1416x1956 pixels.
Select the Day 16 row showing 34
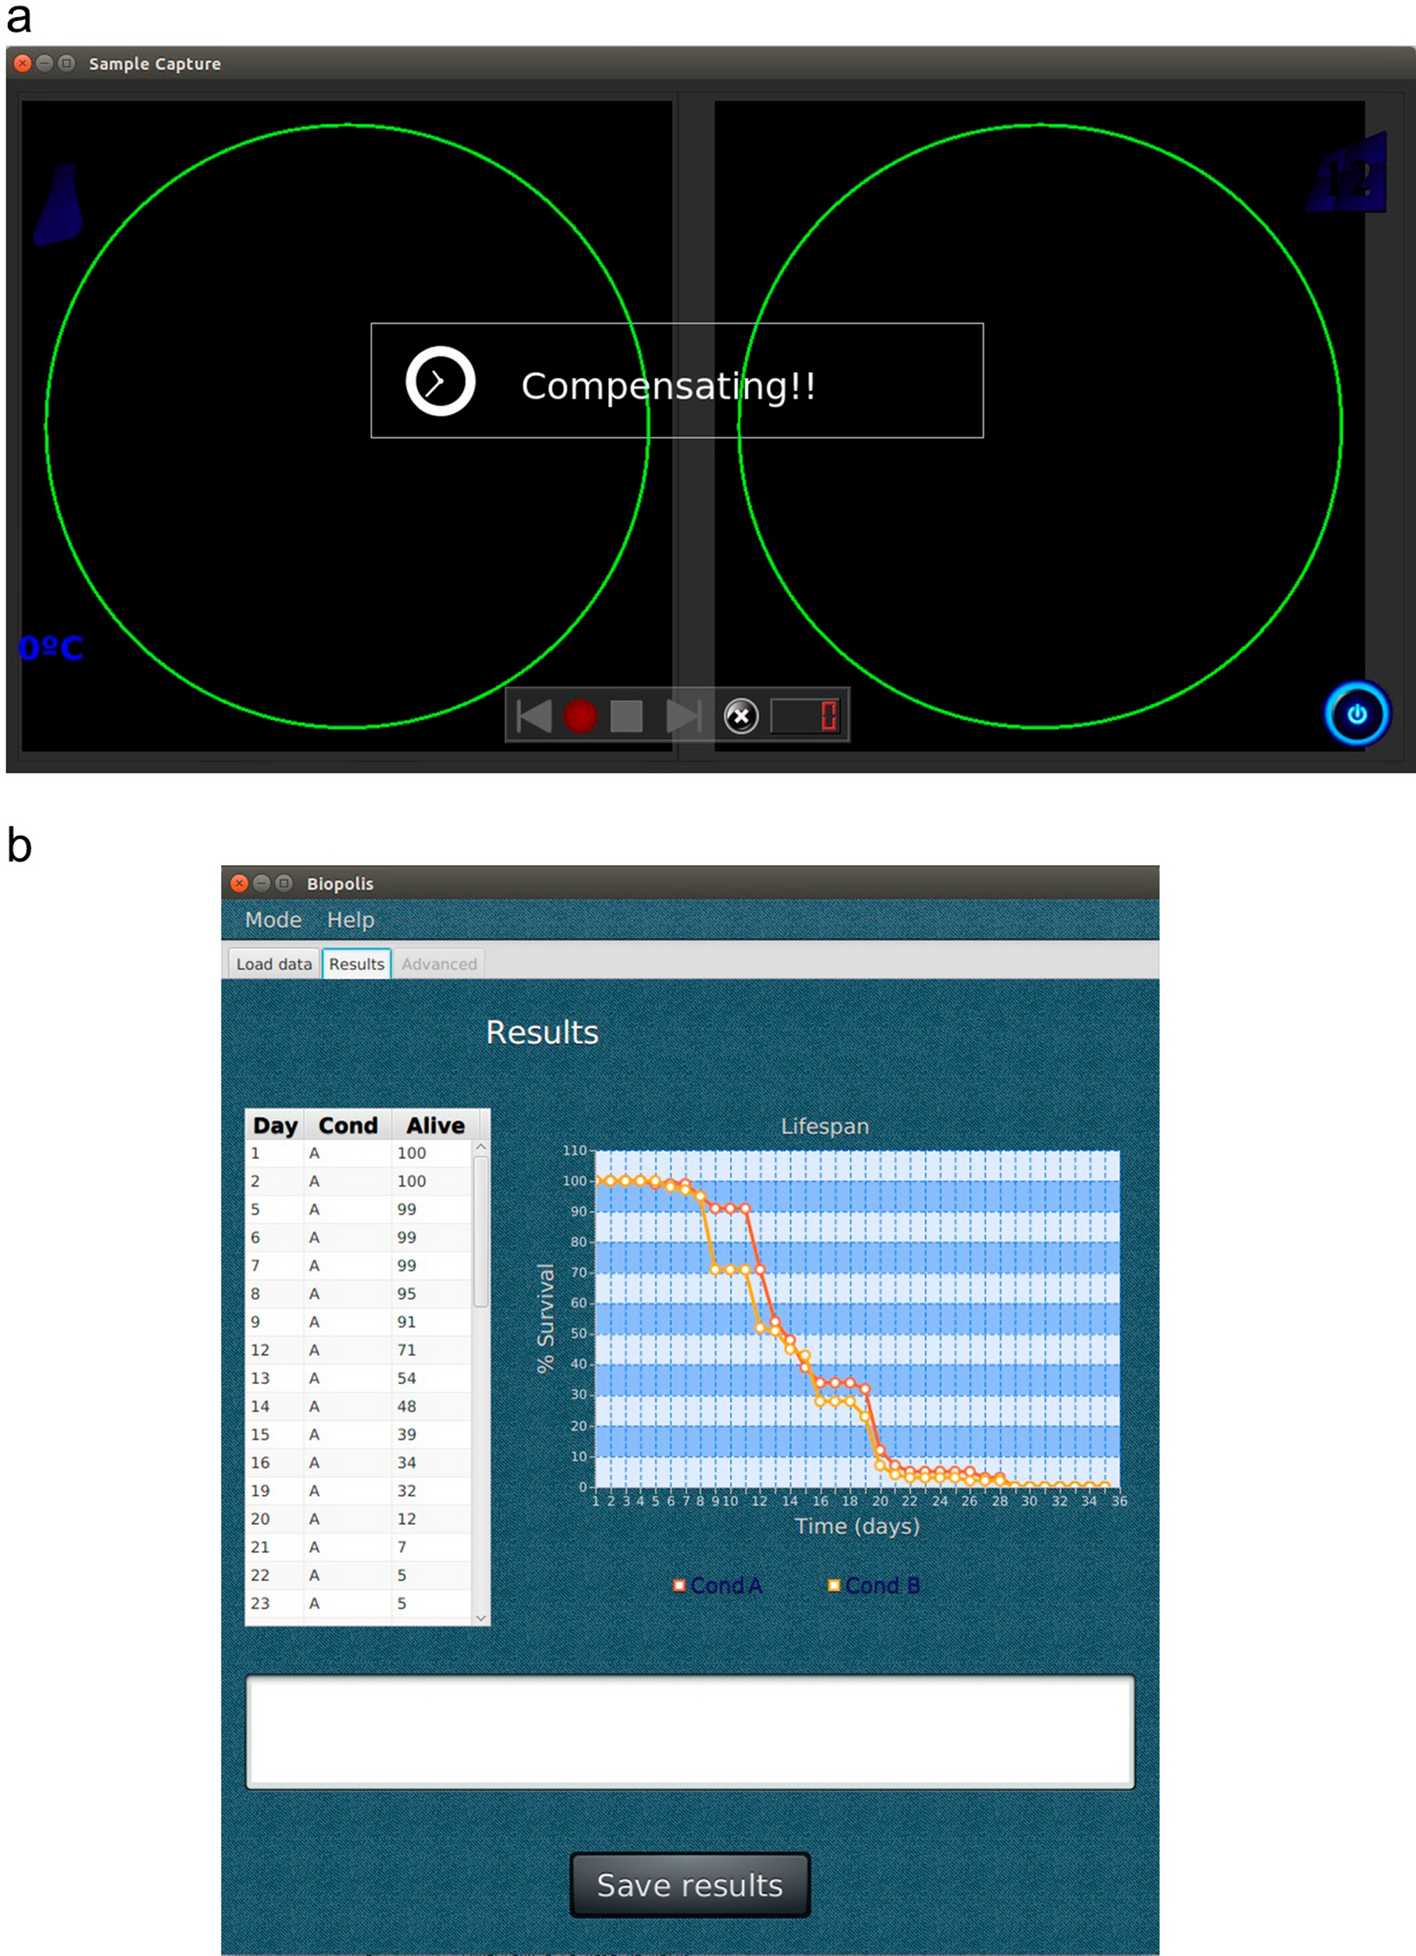pos(359,1462)
